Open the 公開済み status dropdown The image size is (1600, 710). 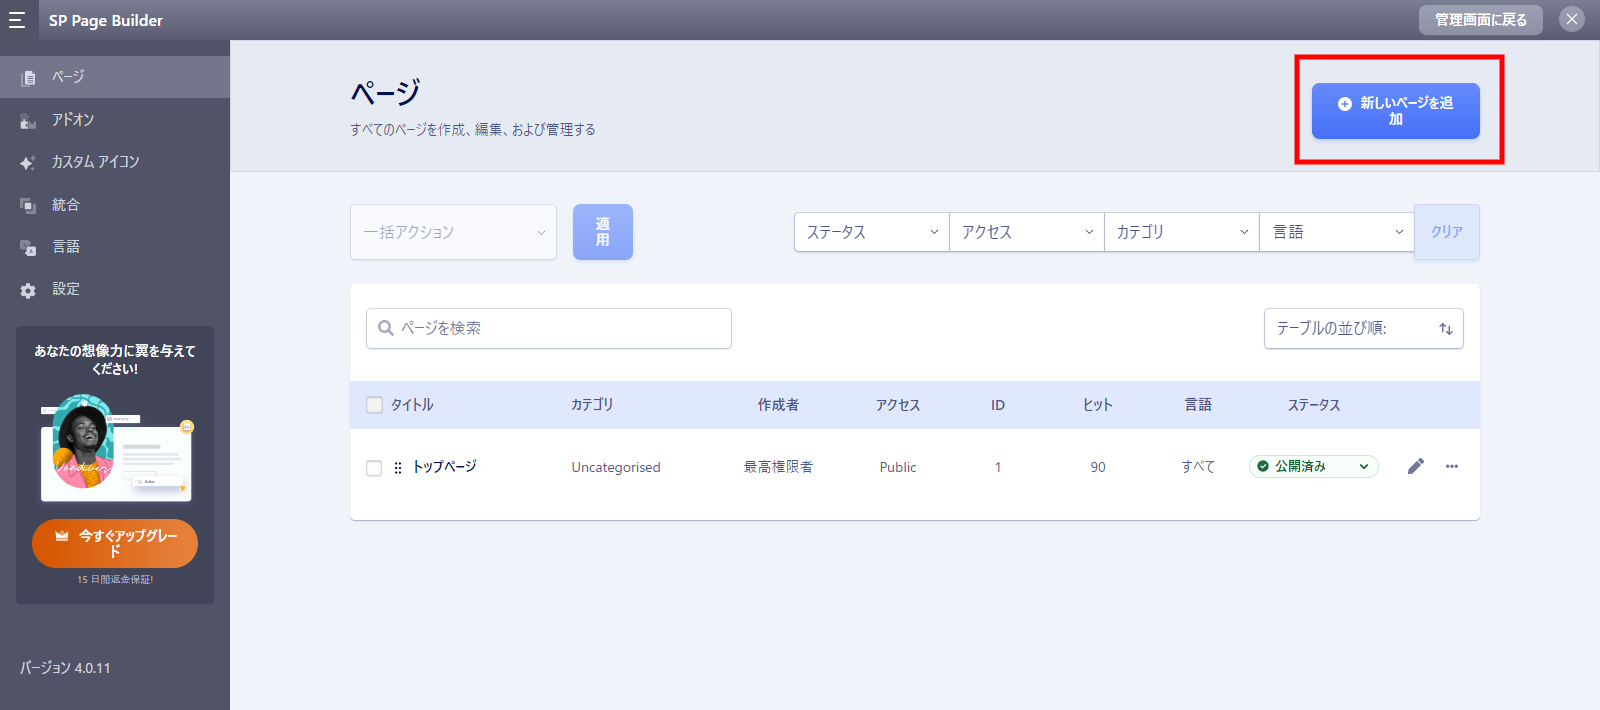(x=1313, y=466)
